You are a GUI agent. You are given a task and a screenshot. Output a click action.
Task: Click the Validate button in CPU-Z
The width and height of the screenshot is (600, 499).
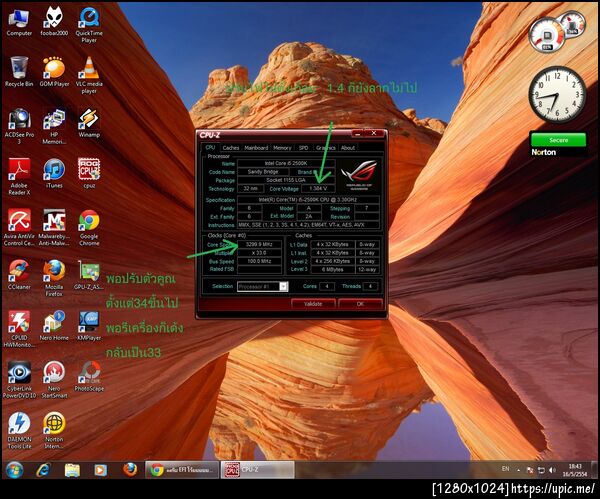[313, 304]
